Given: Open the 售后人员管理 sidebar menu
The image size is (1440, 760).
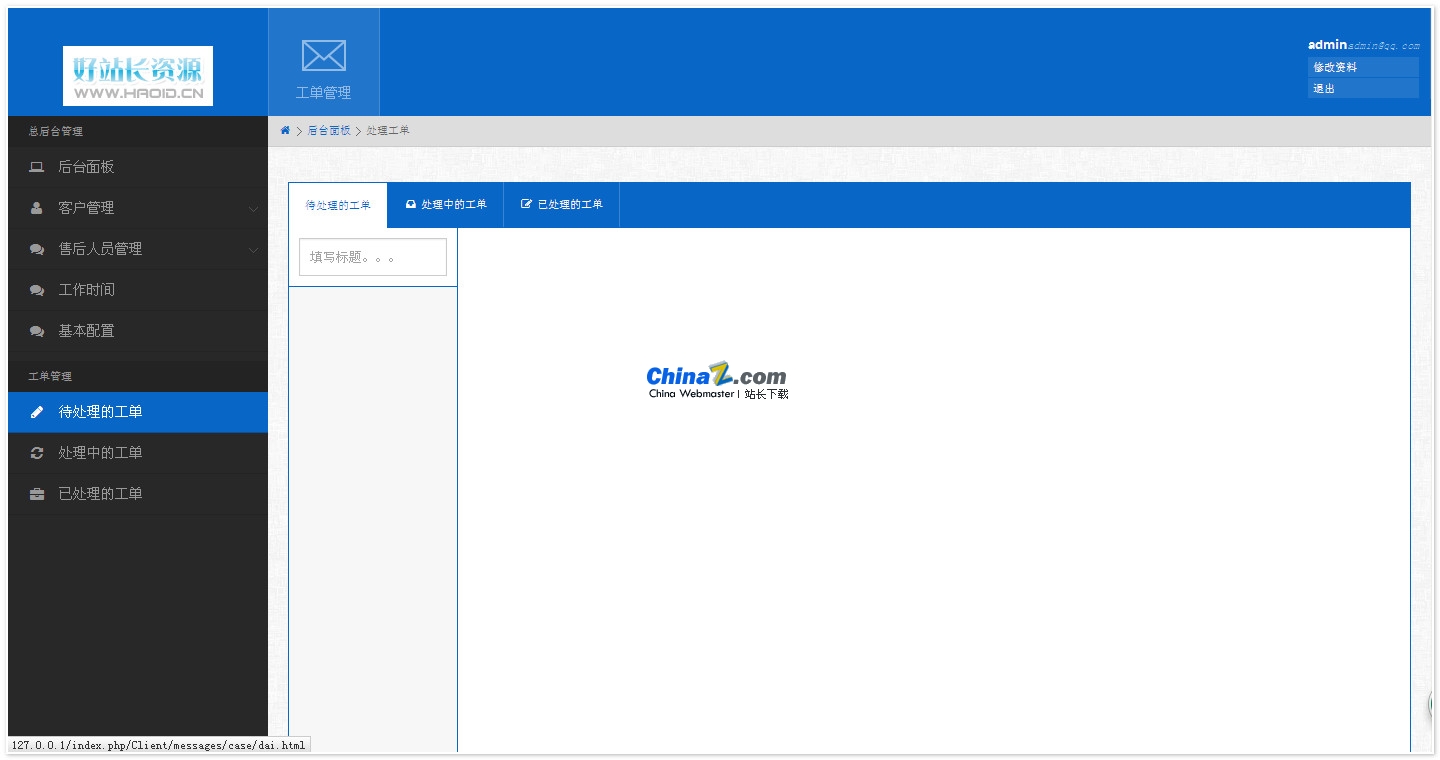Looking at the screenshot, I should click(138, 249).
